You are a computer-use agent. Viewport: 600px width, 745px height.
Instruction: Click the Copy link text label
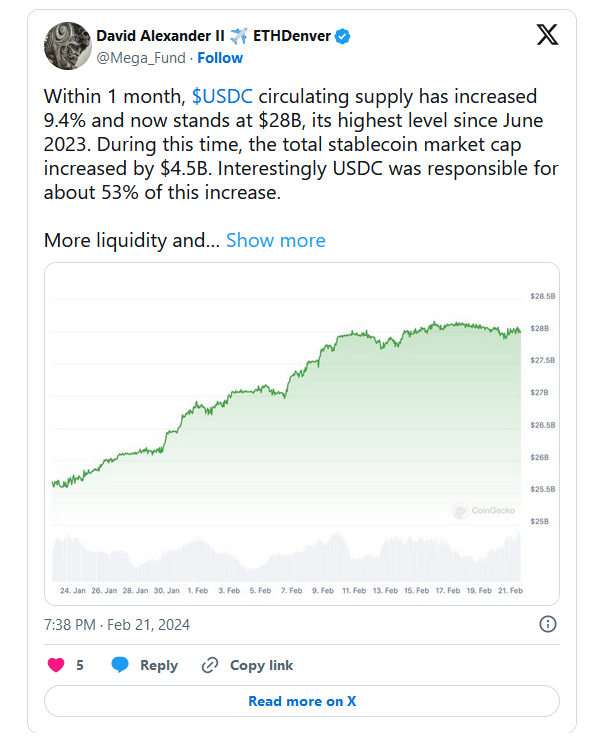pyautogui.click(x=261, y=665)
